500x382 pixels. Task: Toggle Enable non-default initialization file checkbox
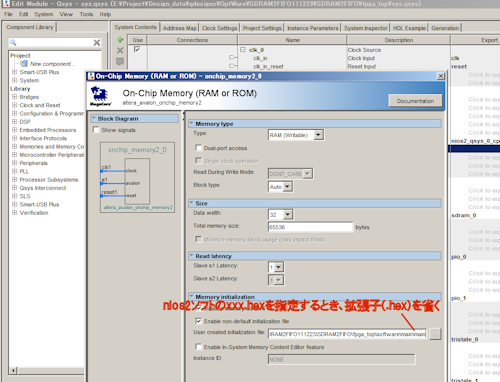pyautogui.click(x=198, y=321)
